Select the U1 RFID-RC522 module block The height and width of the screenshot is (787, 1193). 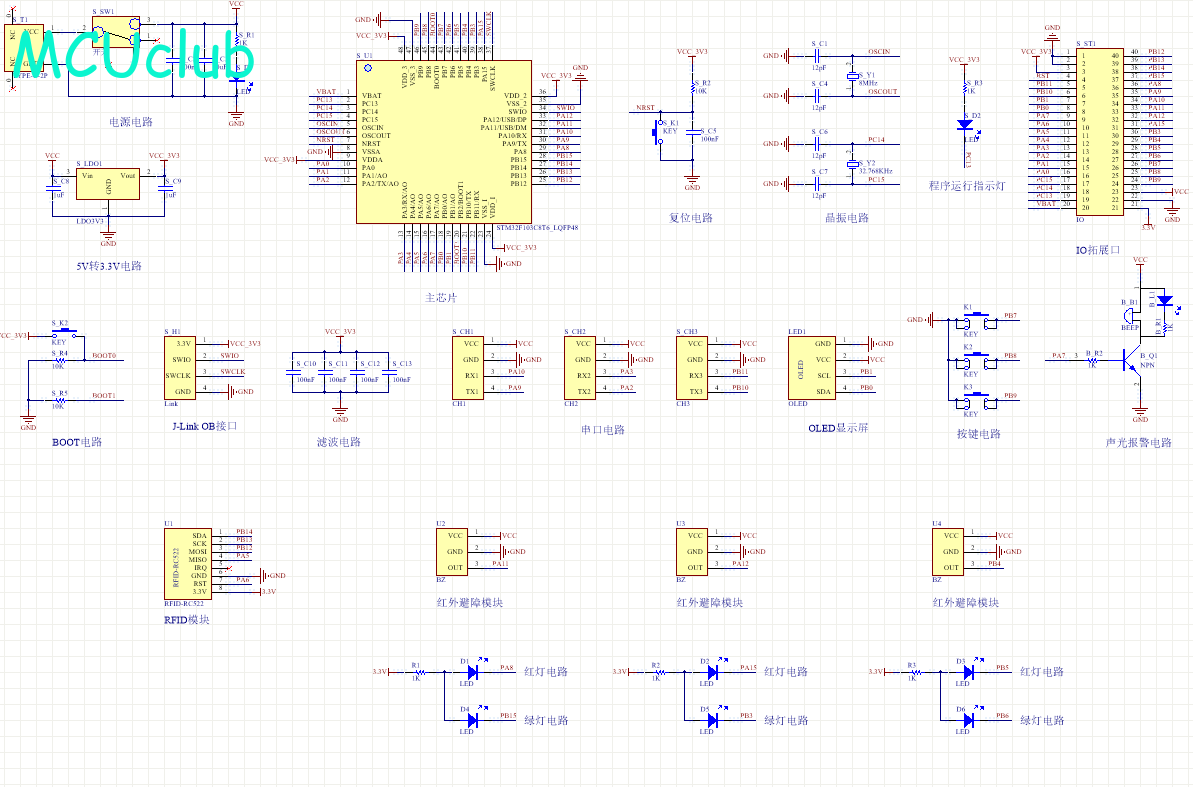[187, 563]
